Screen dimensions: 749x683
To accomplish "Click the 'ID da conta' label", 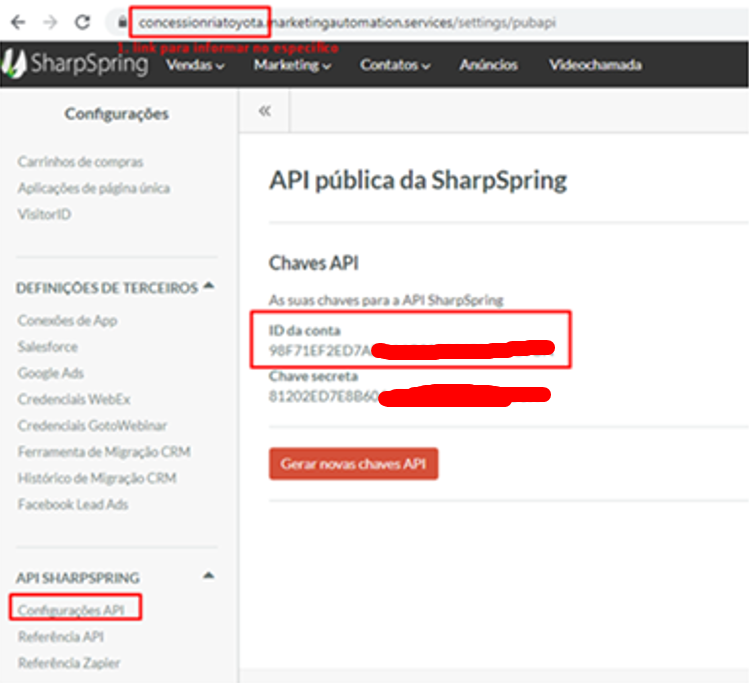I will [x=304, y=330].
